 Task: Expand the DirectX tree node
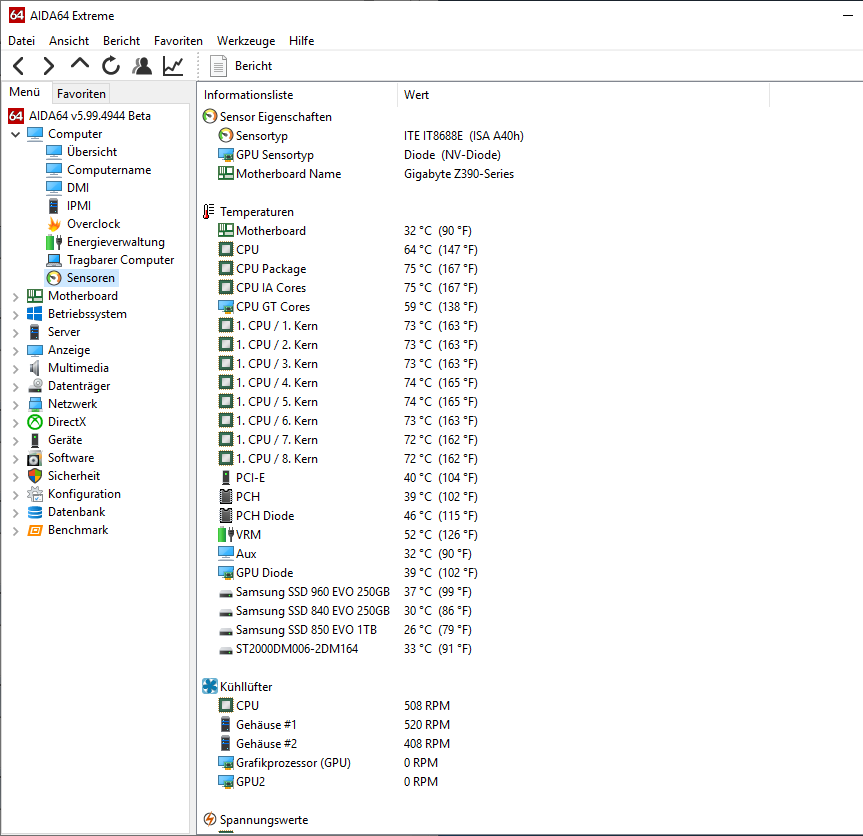click(15, 423)
